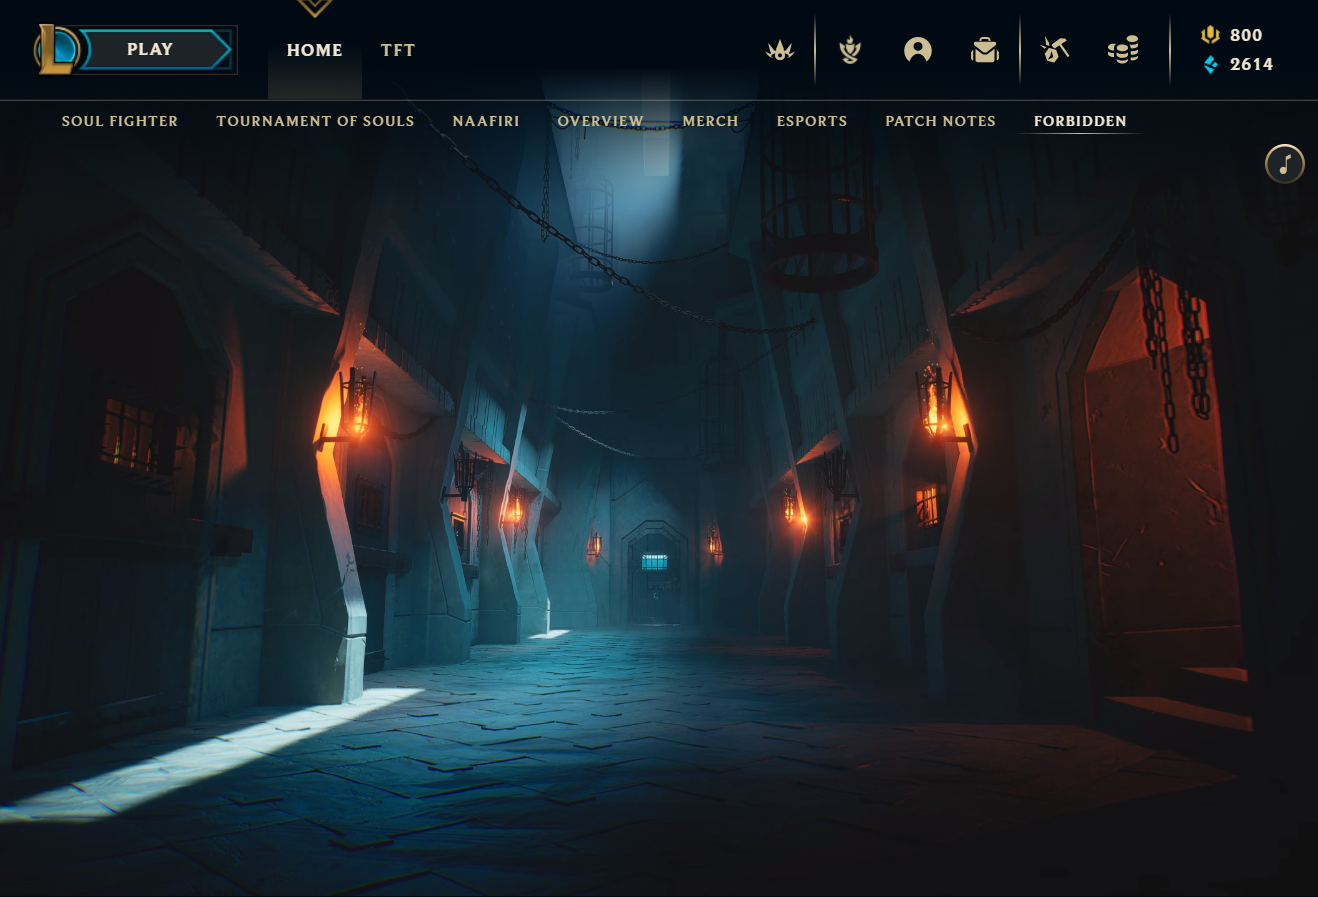Viewport: 1318px width, 897px height.
Task: Open the Collection backpack icon
Action: click(x=985, y=50)
